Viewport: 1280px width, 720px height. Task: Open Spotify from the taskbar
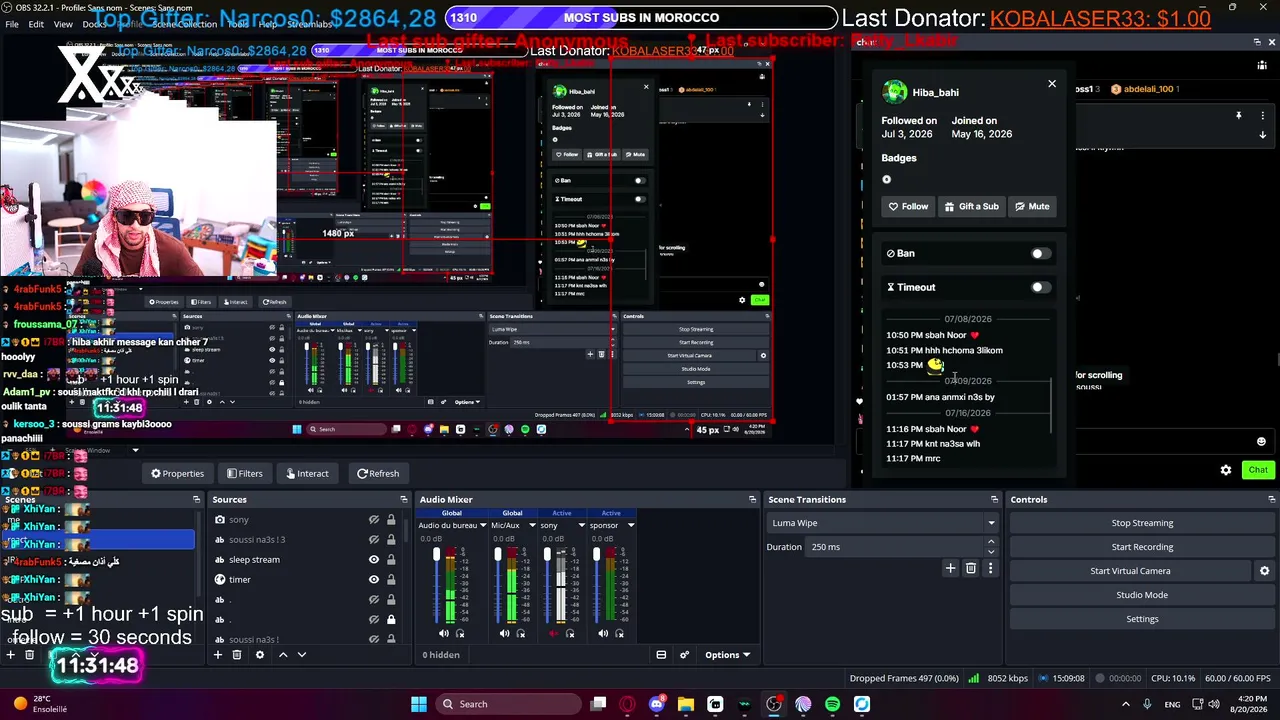(833, 704)
